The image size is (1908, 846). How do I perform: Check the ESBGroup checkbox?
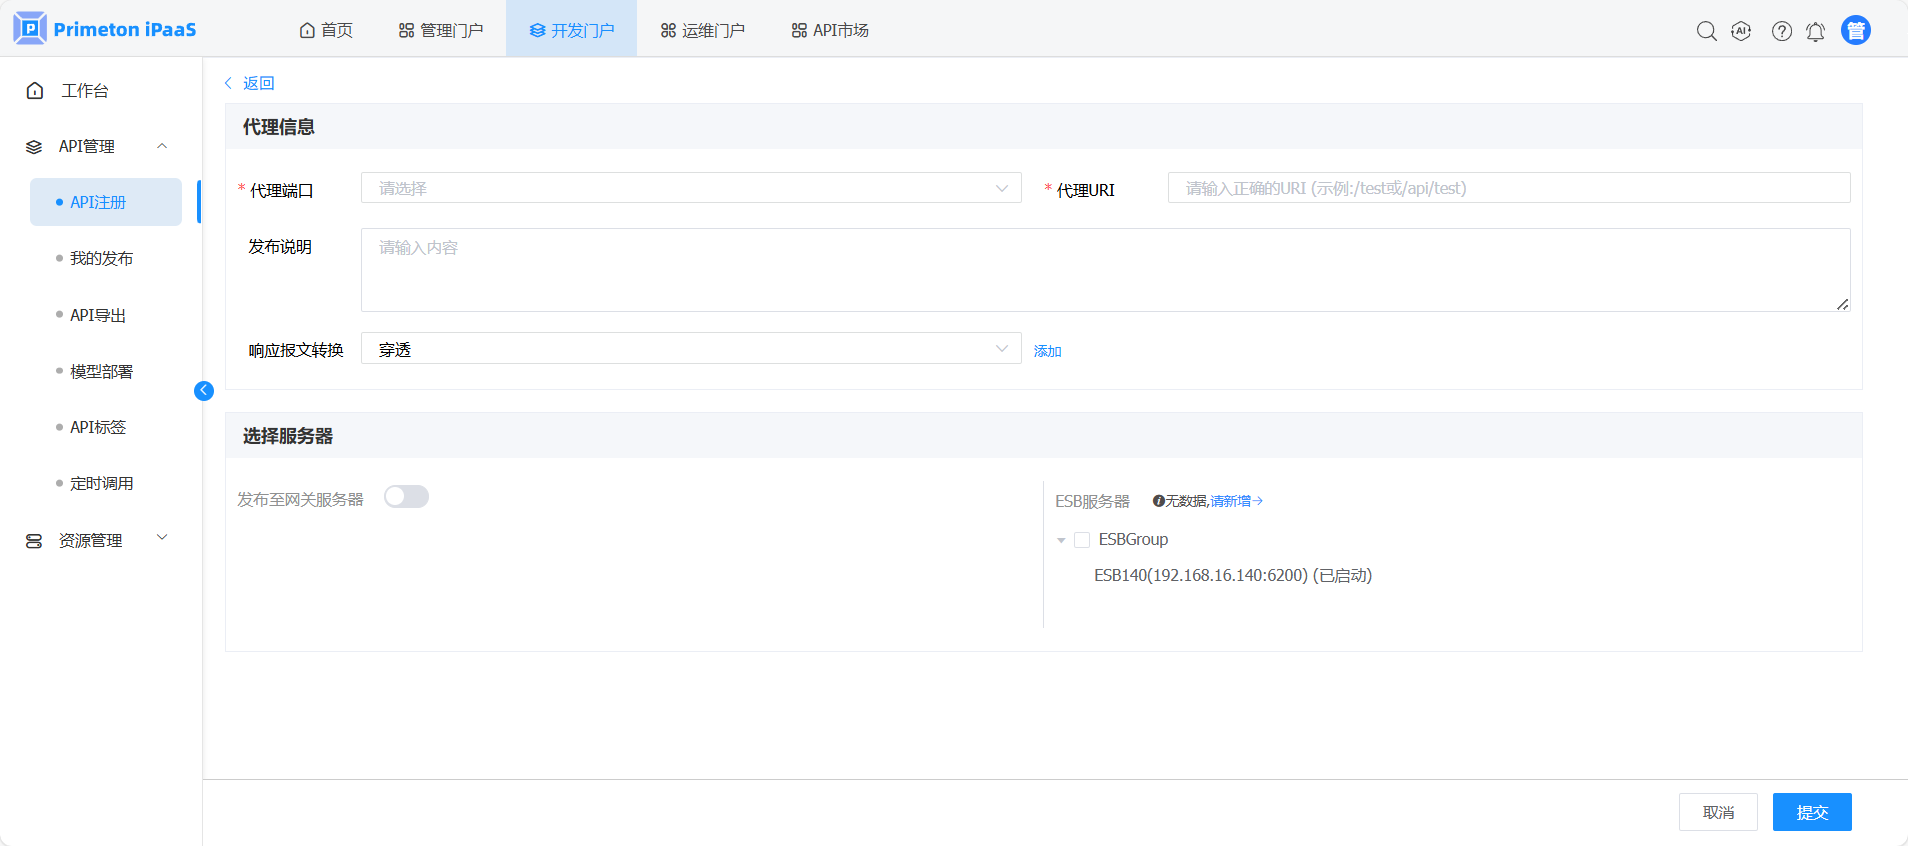point(1081,540)
